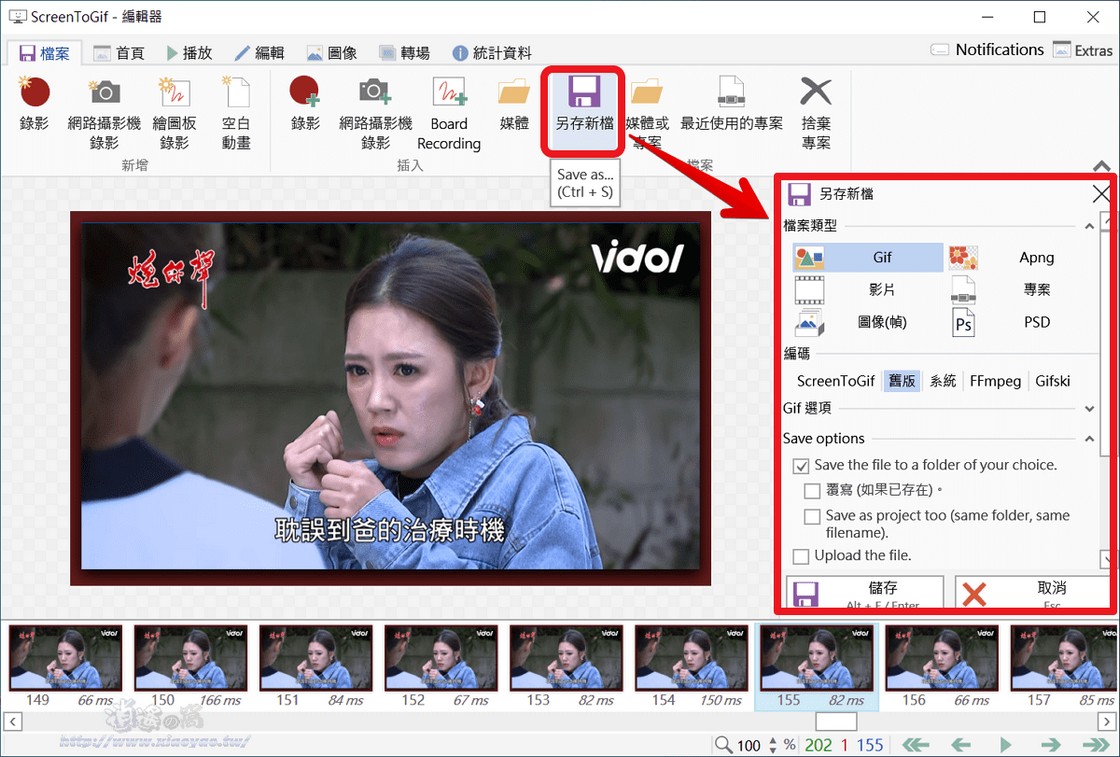Play the animation preview

(1006, 745)
